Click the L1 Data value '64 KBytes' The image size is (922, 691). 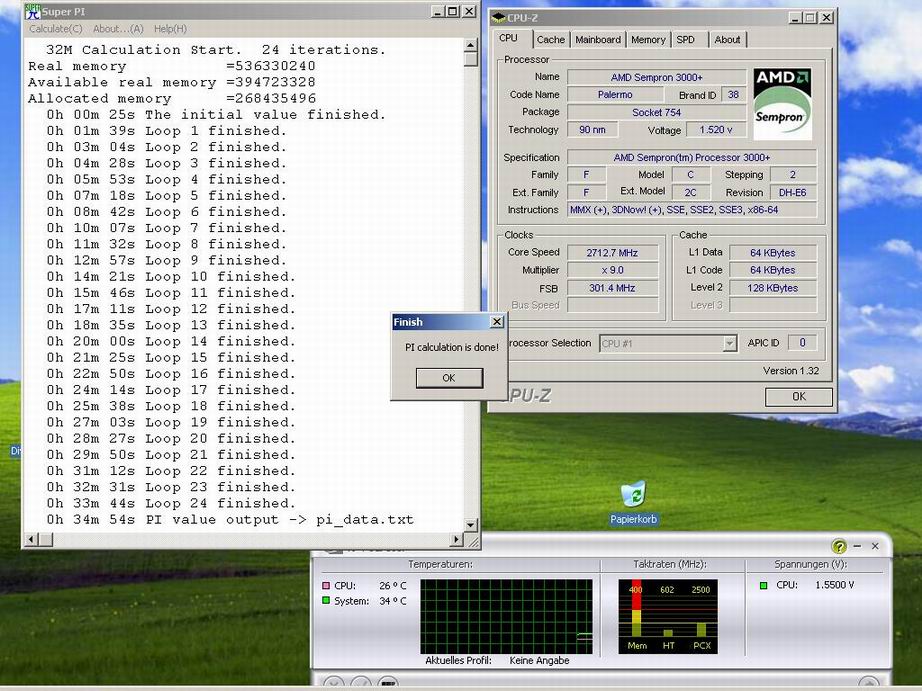773,253
